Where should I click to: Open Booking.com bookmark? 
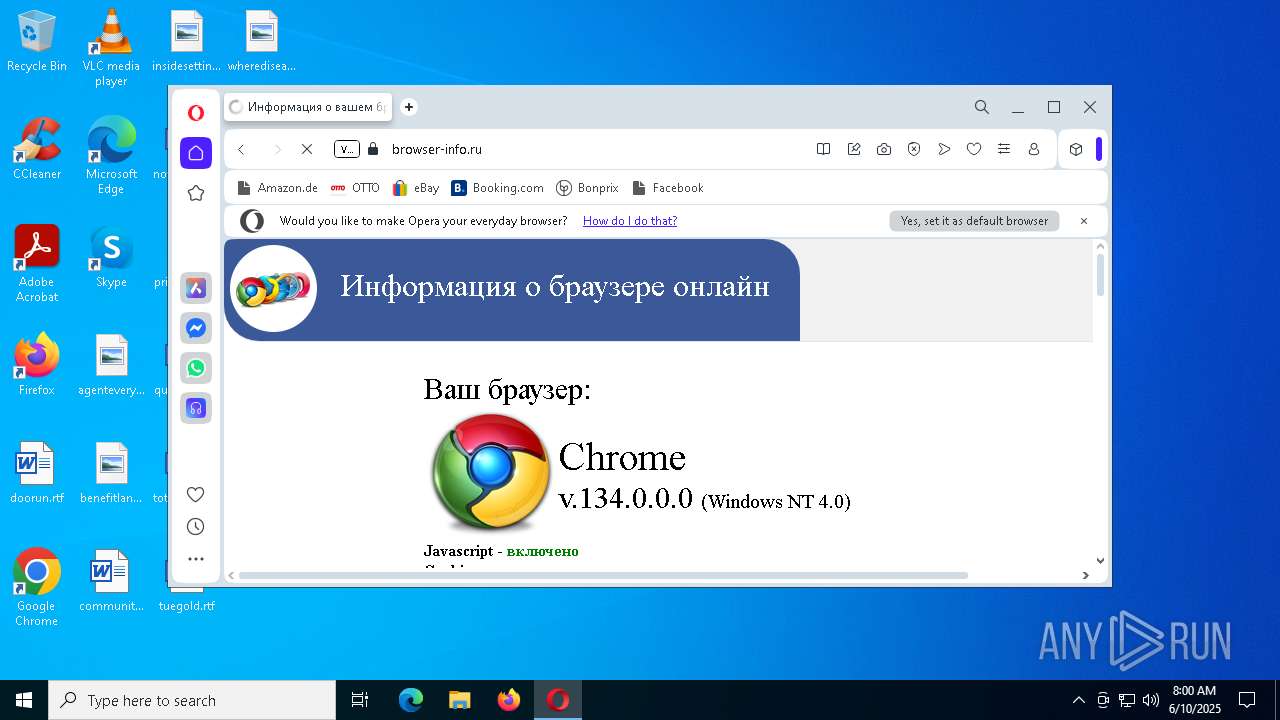[x=497, y=188]
